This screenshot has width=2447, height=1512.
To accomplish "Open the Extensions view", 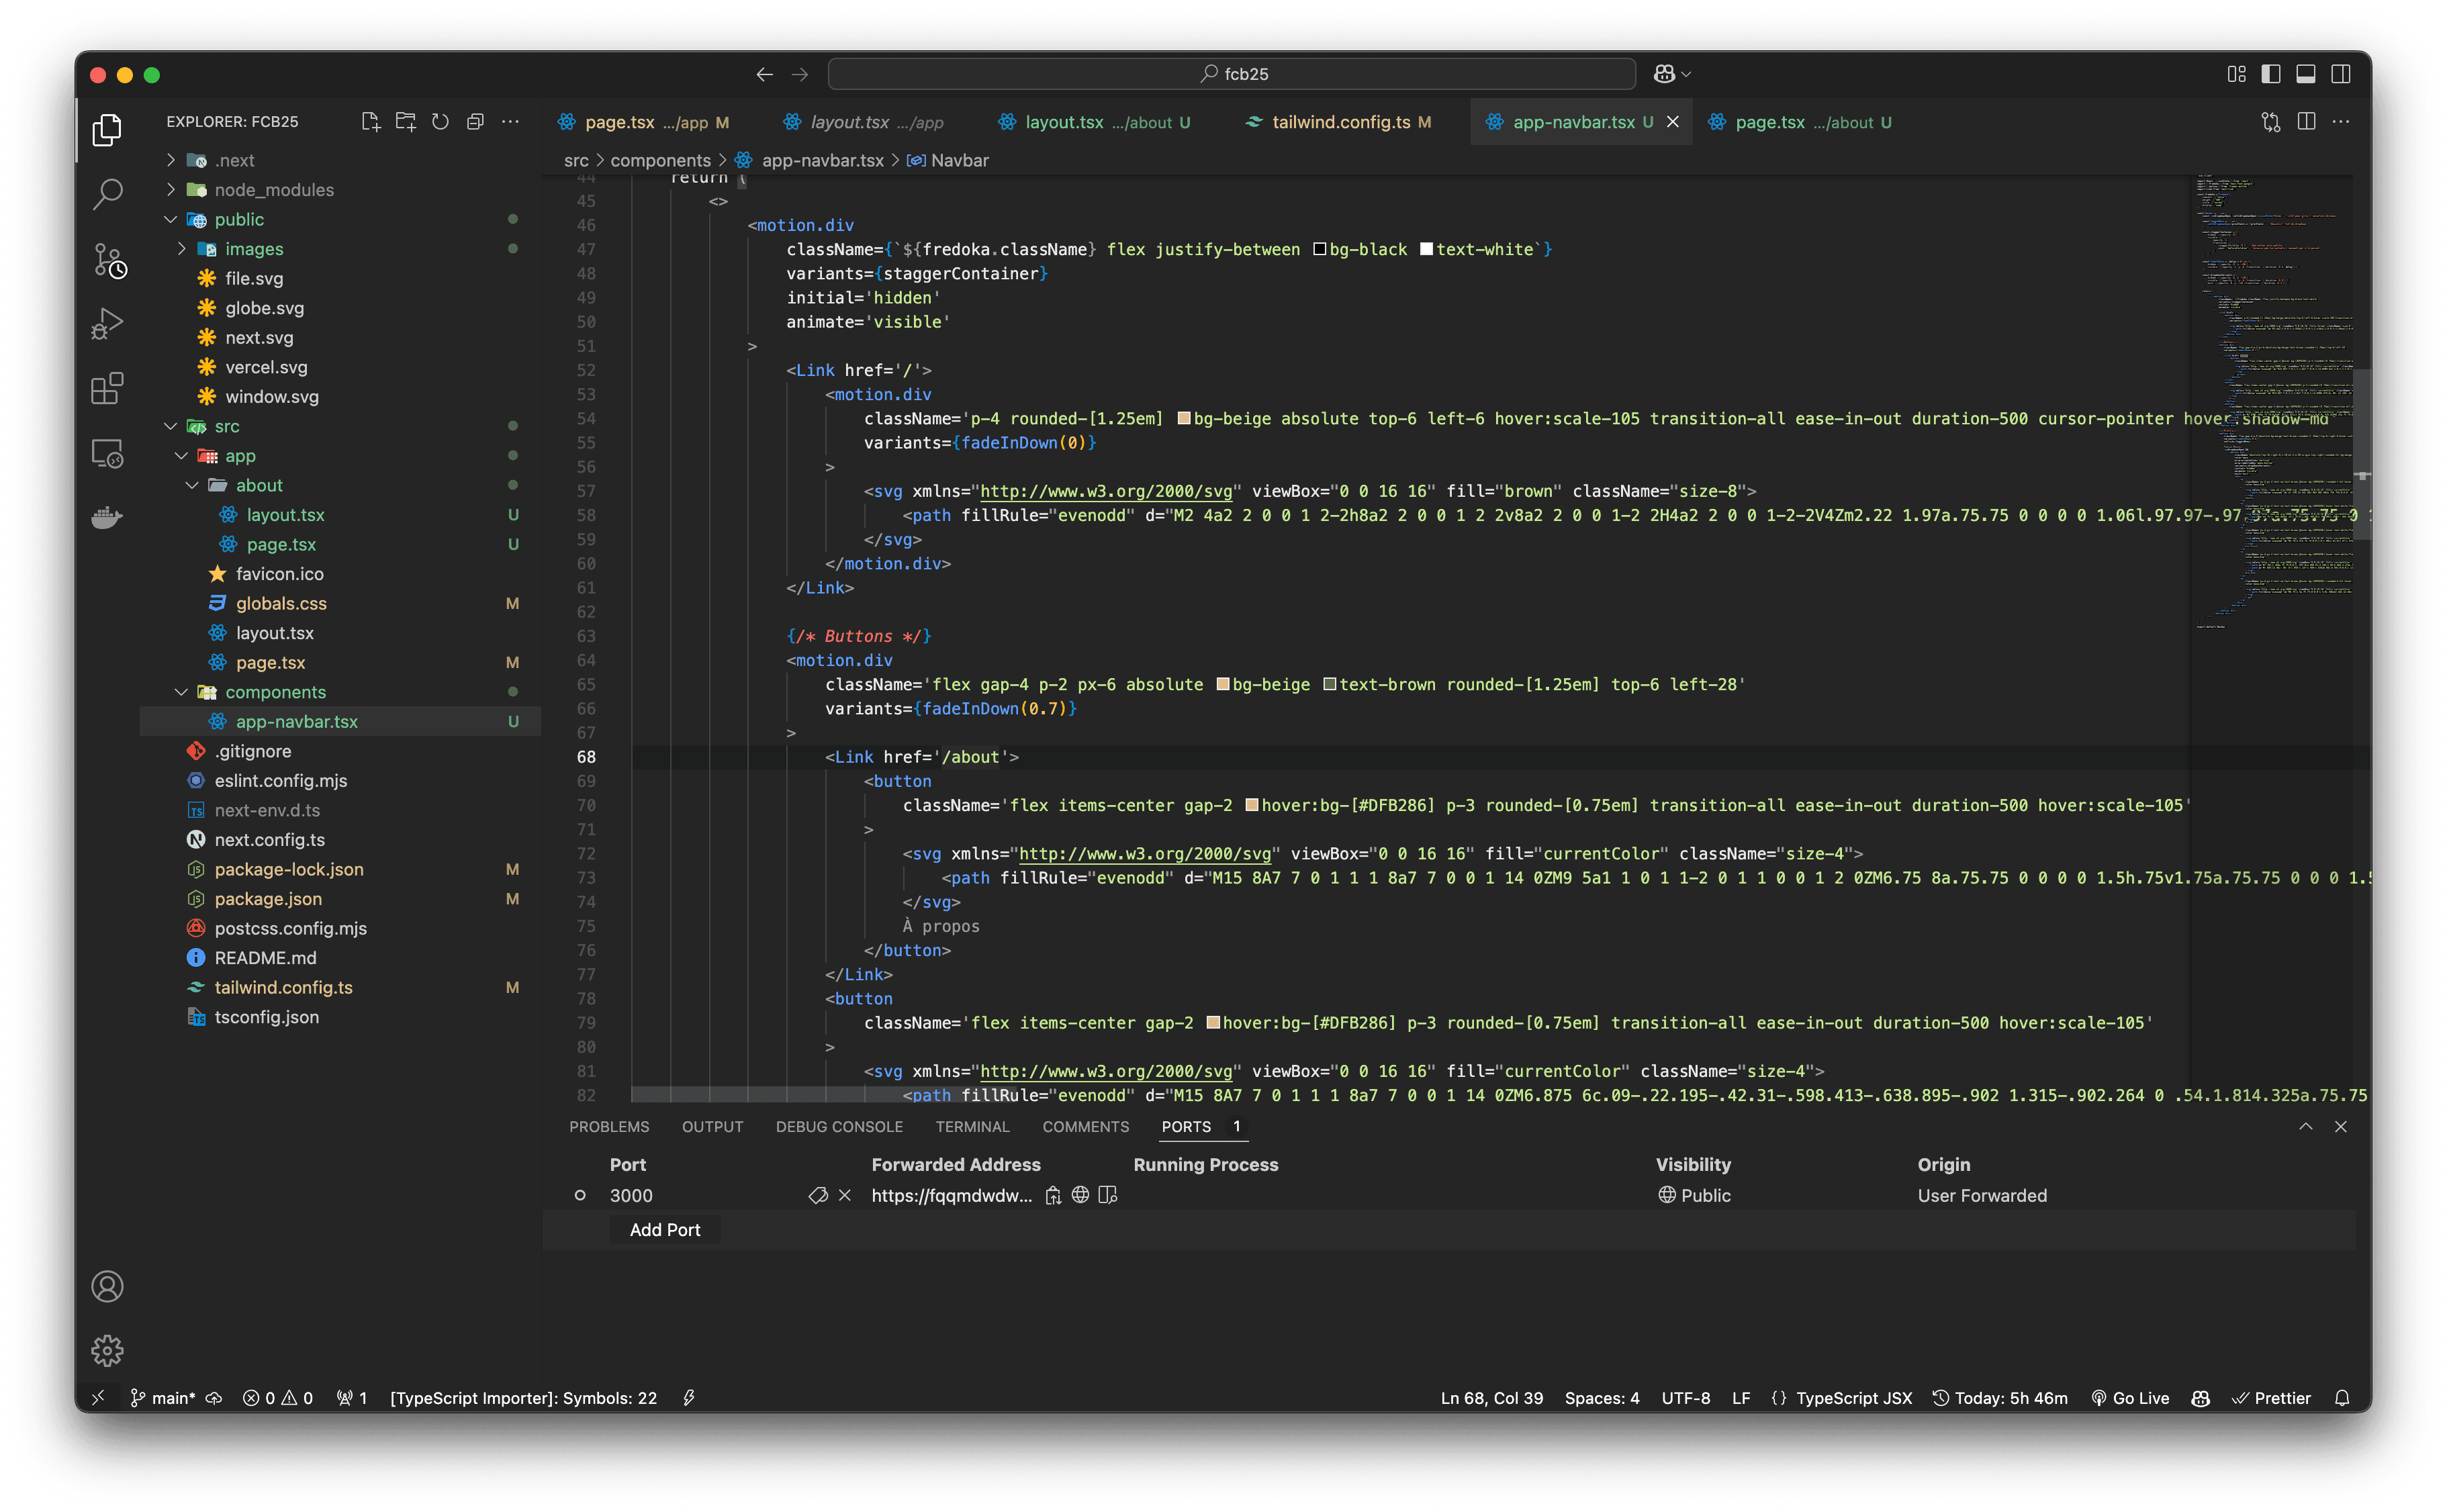I will coord(107,388).
